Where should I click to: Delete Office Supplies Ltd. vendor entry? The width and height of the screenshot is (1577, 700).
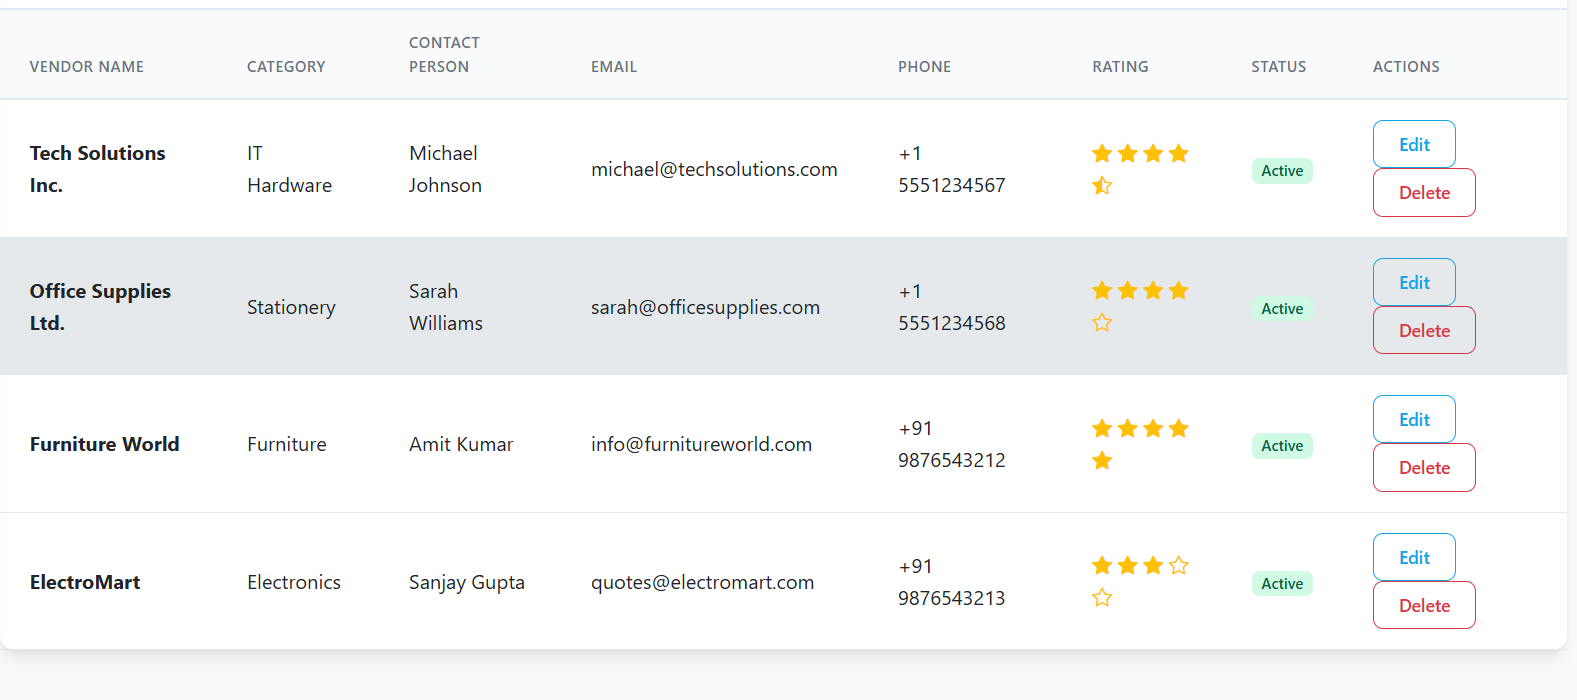pos(1423,331)
